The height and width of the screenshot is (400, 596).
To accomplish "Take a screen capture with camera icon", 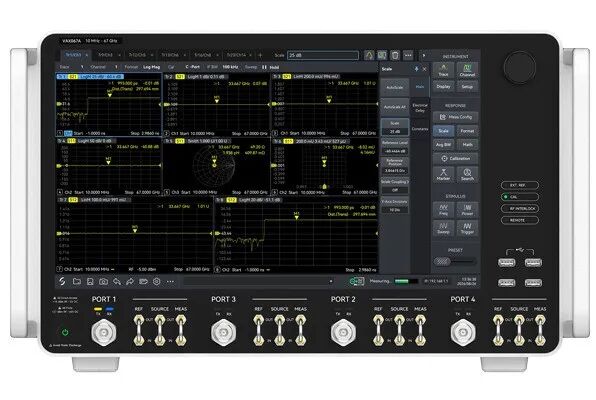I will [103, 282].
